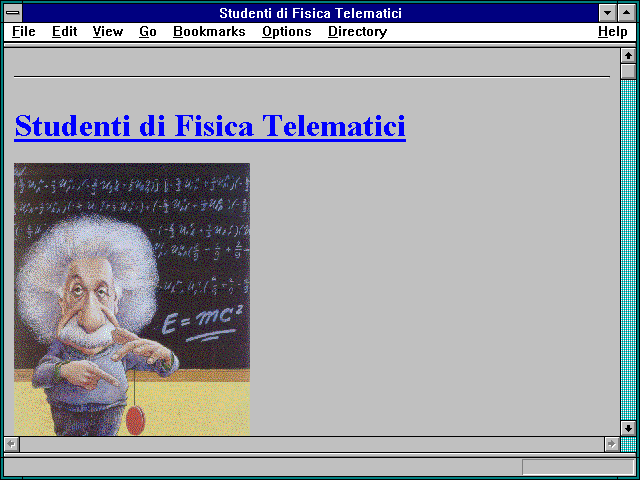Click the vertical scrollbar down arrow
Screen dimensions: 640x480
628,428
